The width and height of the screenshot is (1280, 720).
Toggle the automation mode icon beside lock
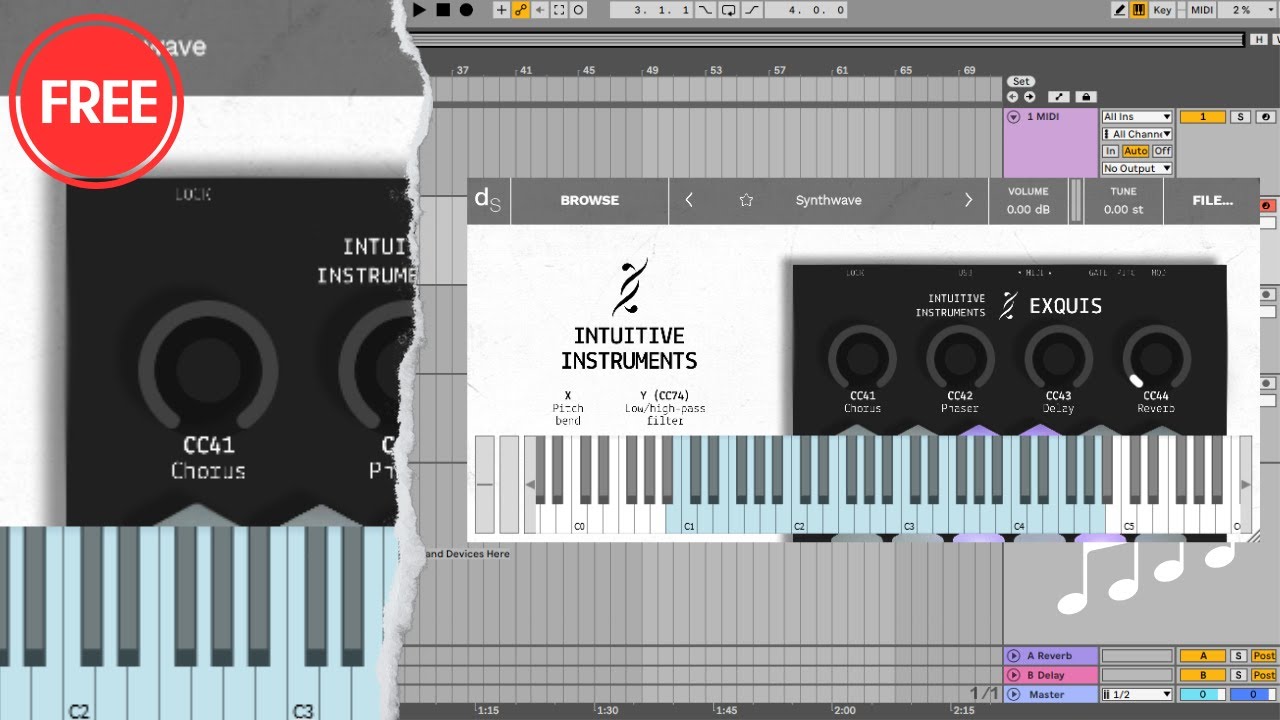(1059, 97)
